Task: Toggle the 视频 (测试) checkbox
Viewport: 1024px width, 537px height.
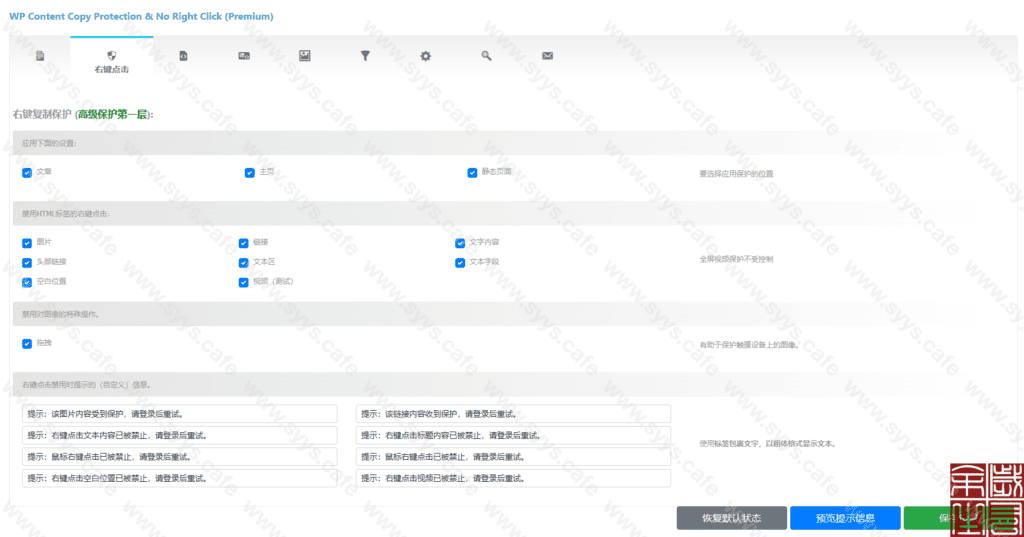Action: coord(244,282)
